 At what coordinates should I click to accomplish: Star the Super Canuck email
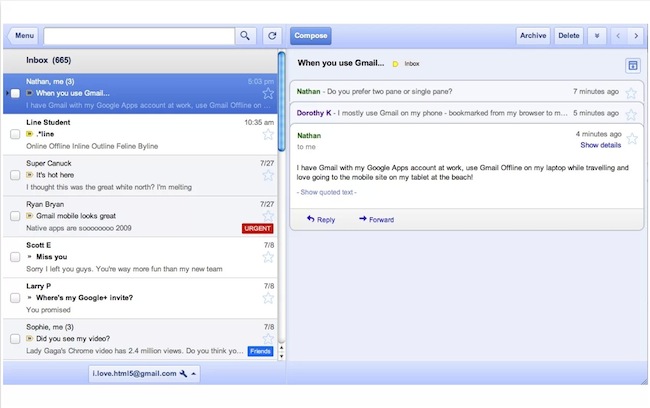point(268,175)
